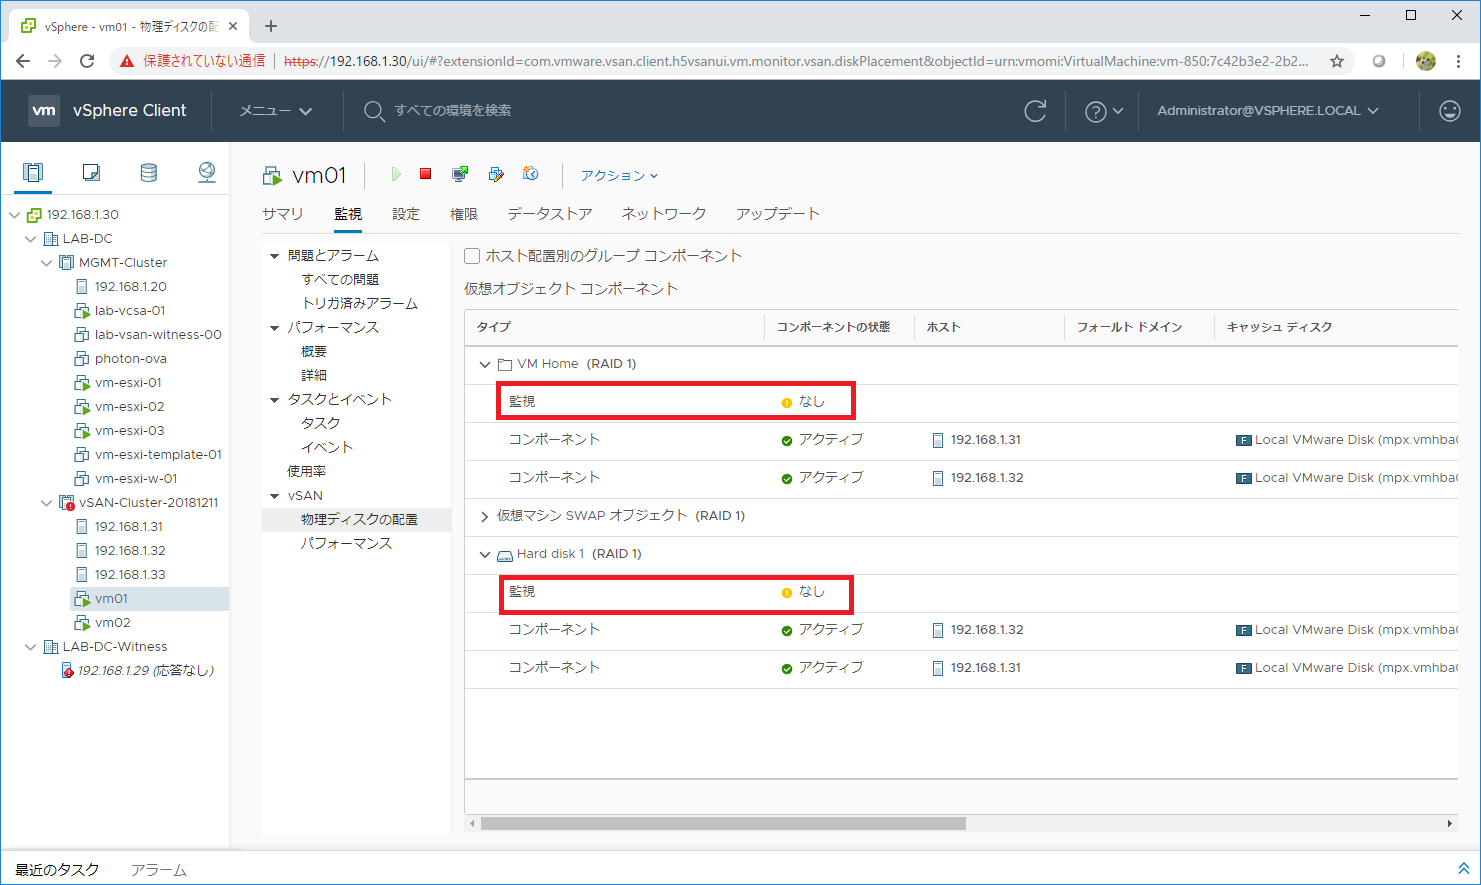Open the smiley feedback icon
The image size is (1481, 885).
tap(1449, 111)
